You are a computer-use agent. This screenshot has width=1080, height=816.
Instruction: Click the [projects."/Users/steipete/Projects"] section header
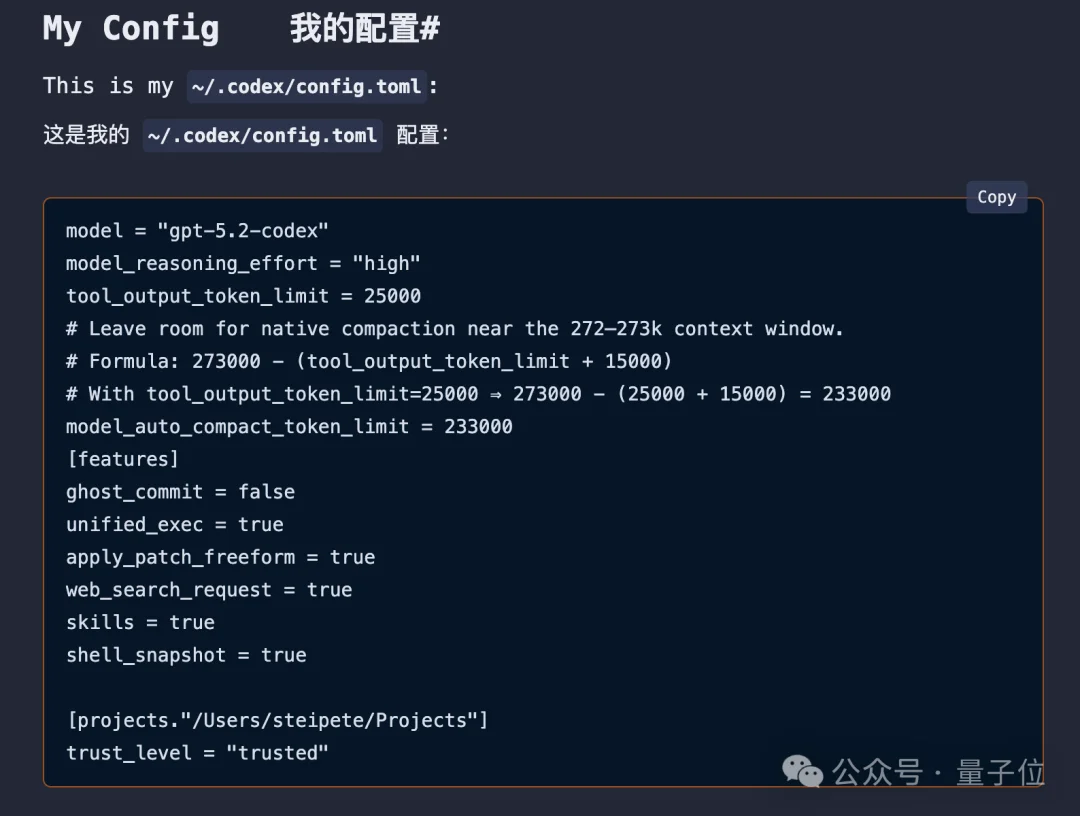276,719
